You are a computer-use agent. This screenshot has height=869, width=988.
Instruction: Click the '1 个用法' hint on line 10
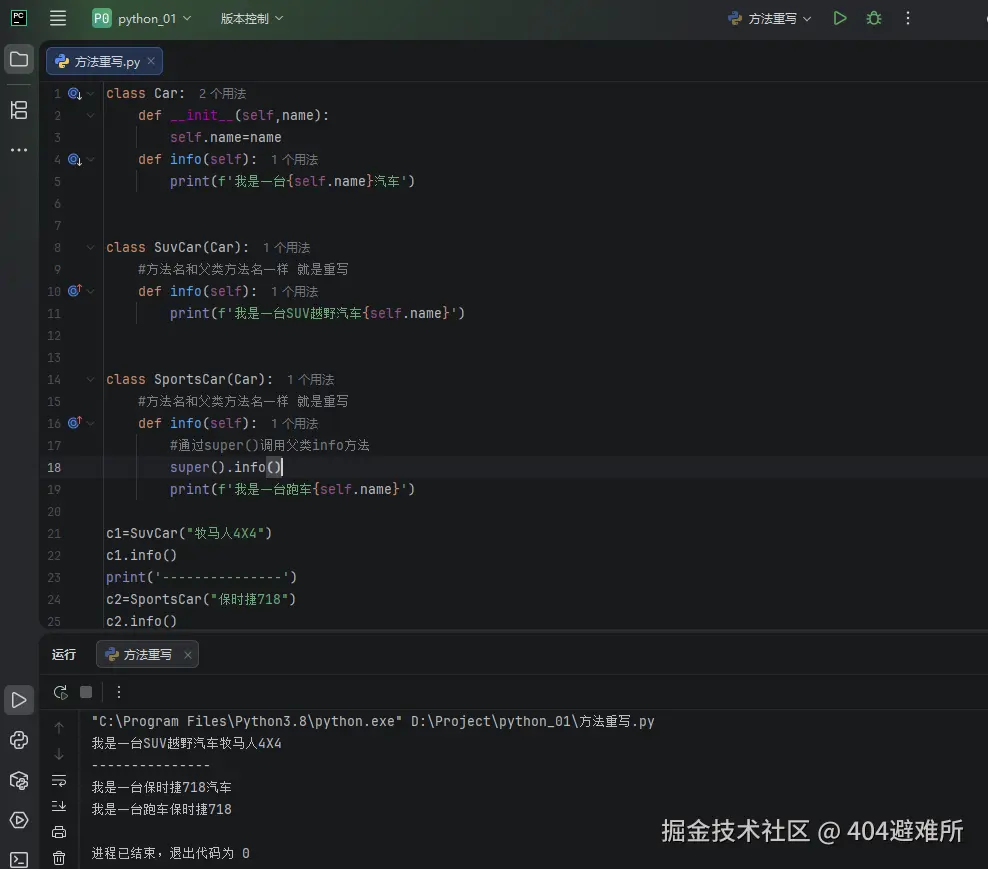click(294, 291)
